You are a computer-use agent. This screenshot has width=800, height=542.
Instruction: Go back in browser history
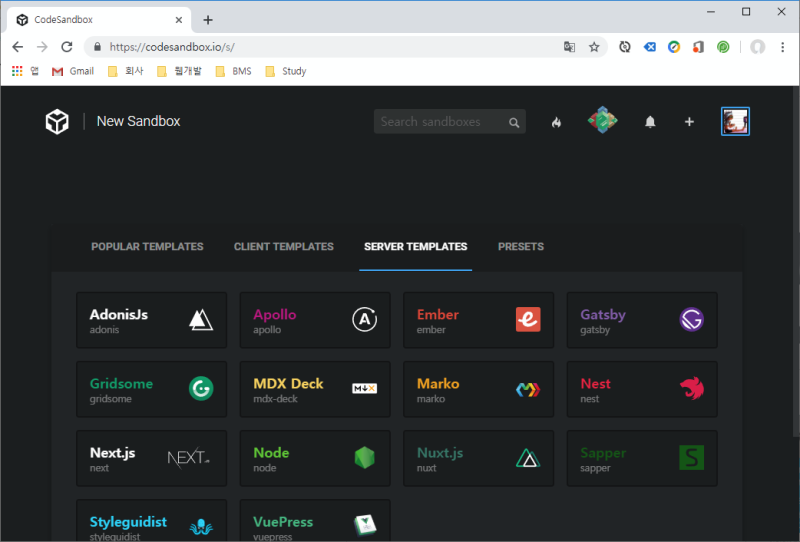(x=17, y=47)
